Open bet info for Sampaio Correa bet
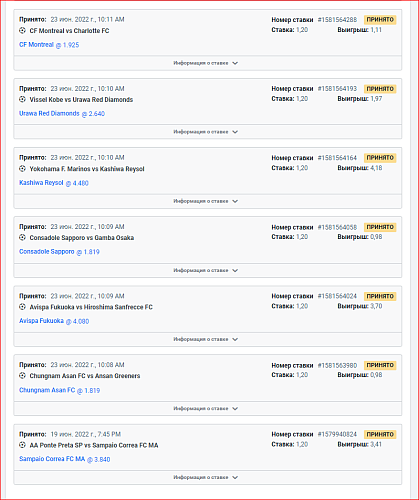This screenshot has width=419, height=500. click(207, 477)
